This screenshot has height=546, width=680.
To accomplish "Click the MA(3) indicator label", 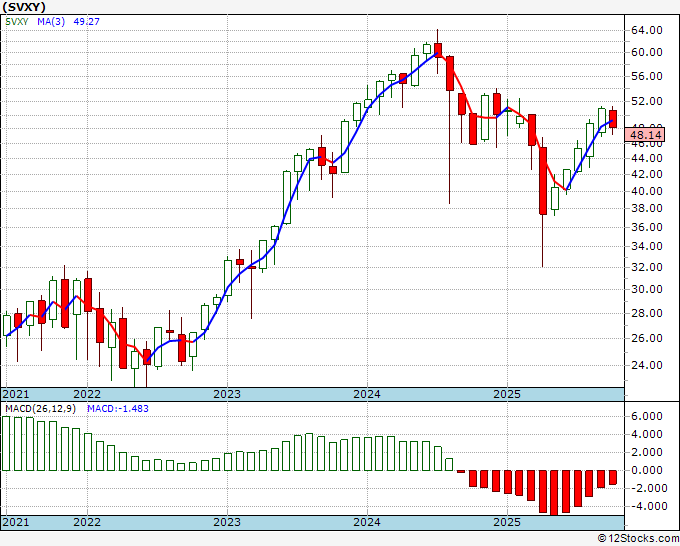I will click(x=51, y=21).
